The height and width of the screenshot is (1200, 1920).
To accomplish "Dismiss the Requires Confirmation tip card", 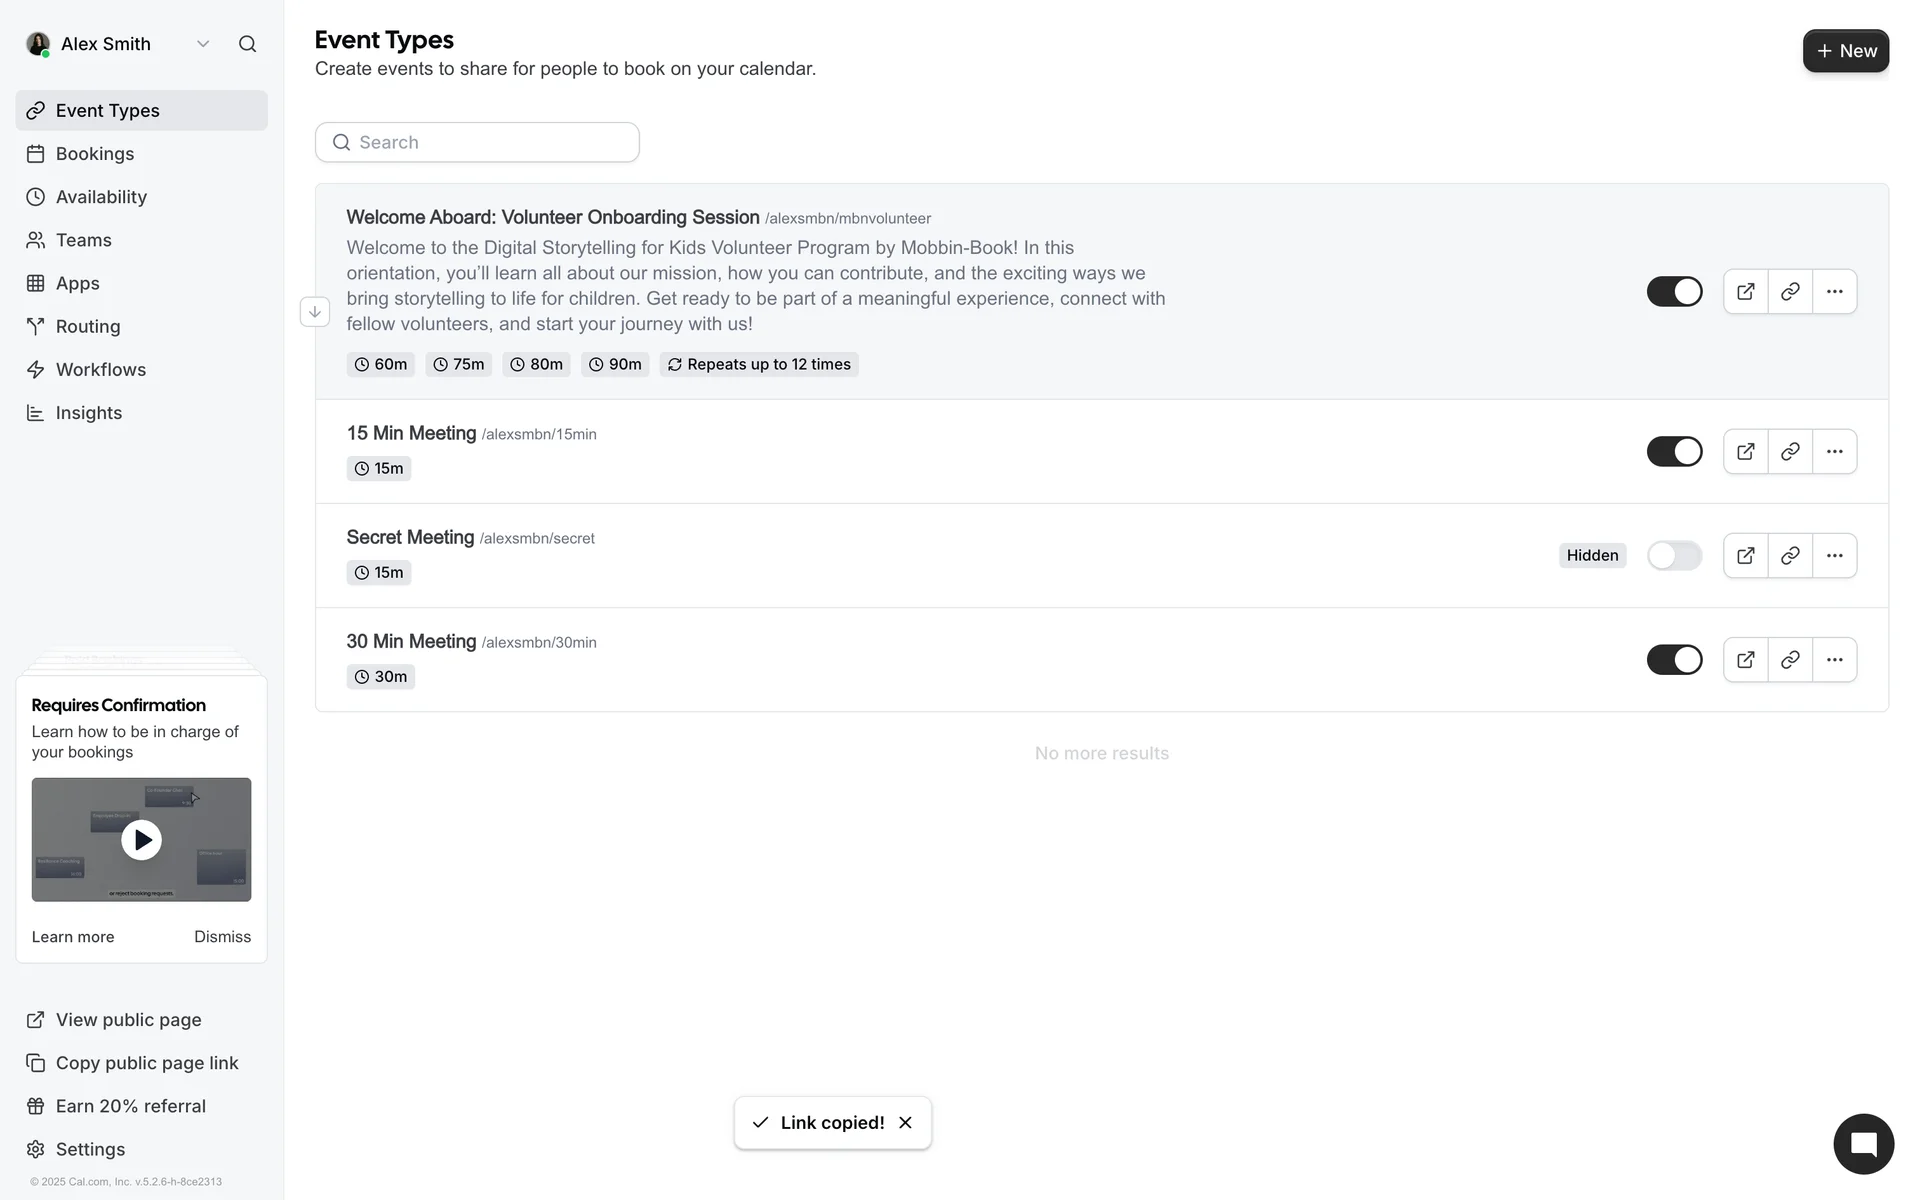I will 222,937.
